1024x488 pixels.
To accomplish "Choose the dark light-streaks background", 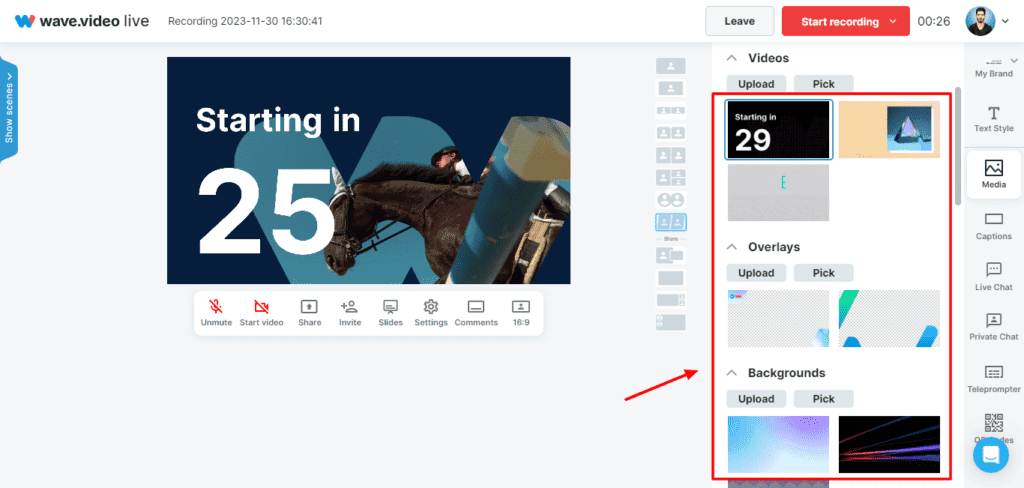I will [x=889, y=444].
